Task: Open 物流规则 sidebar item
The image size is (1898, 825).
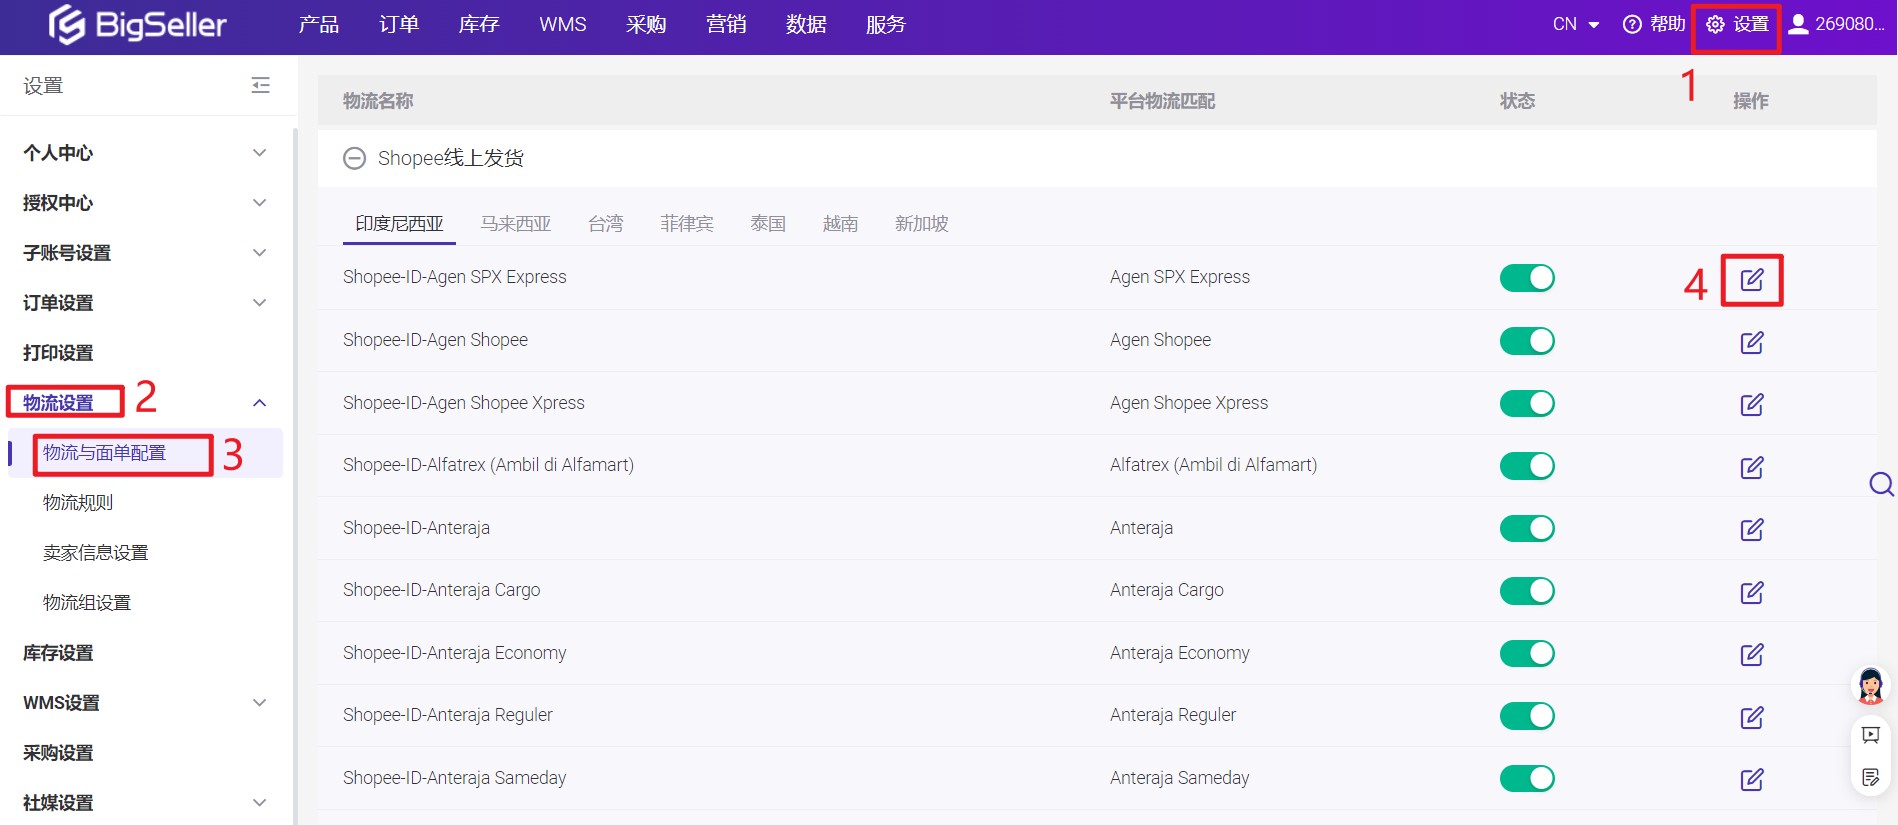Action: [x=78, y=503]
